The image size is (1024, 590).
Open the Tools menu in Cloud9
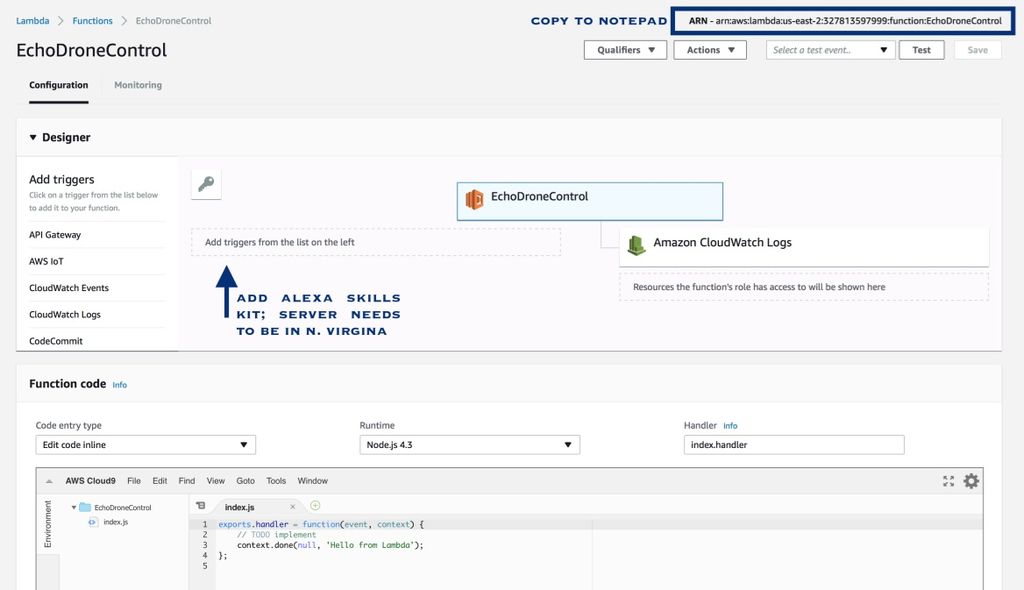[x=276, y=481]
